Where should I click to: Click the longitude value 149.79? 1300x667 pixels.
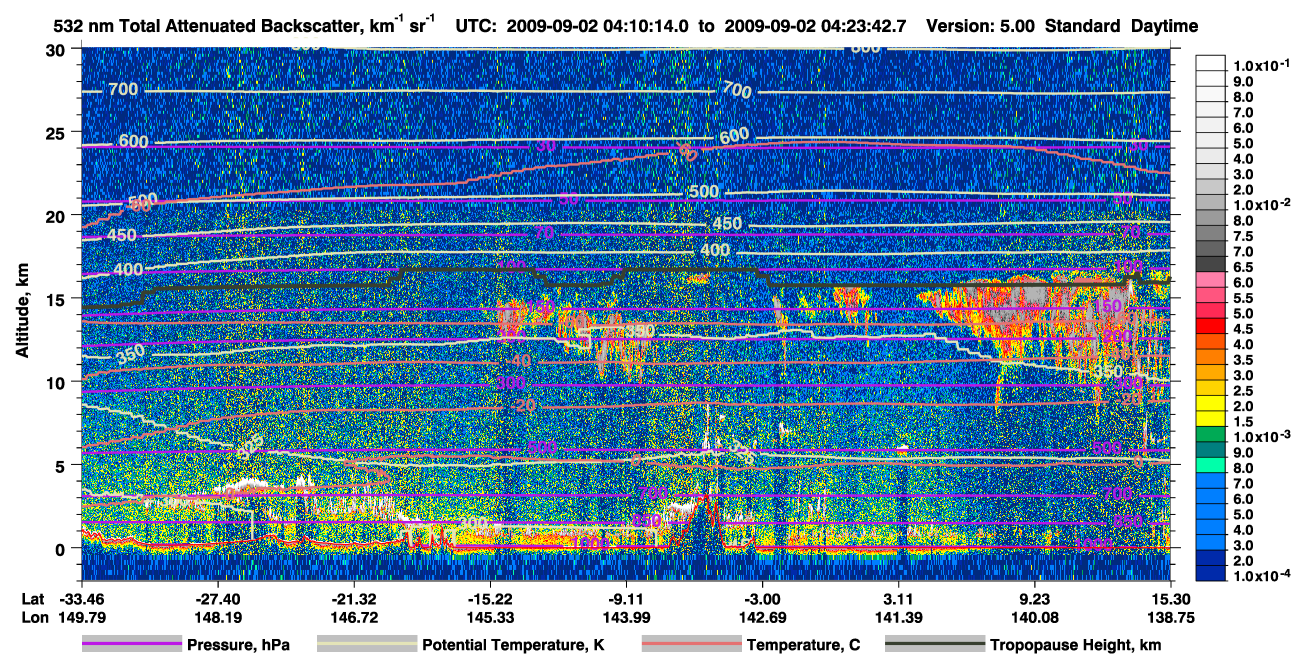tap(81, 618)
